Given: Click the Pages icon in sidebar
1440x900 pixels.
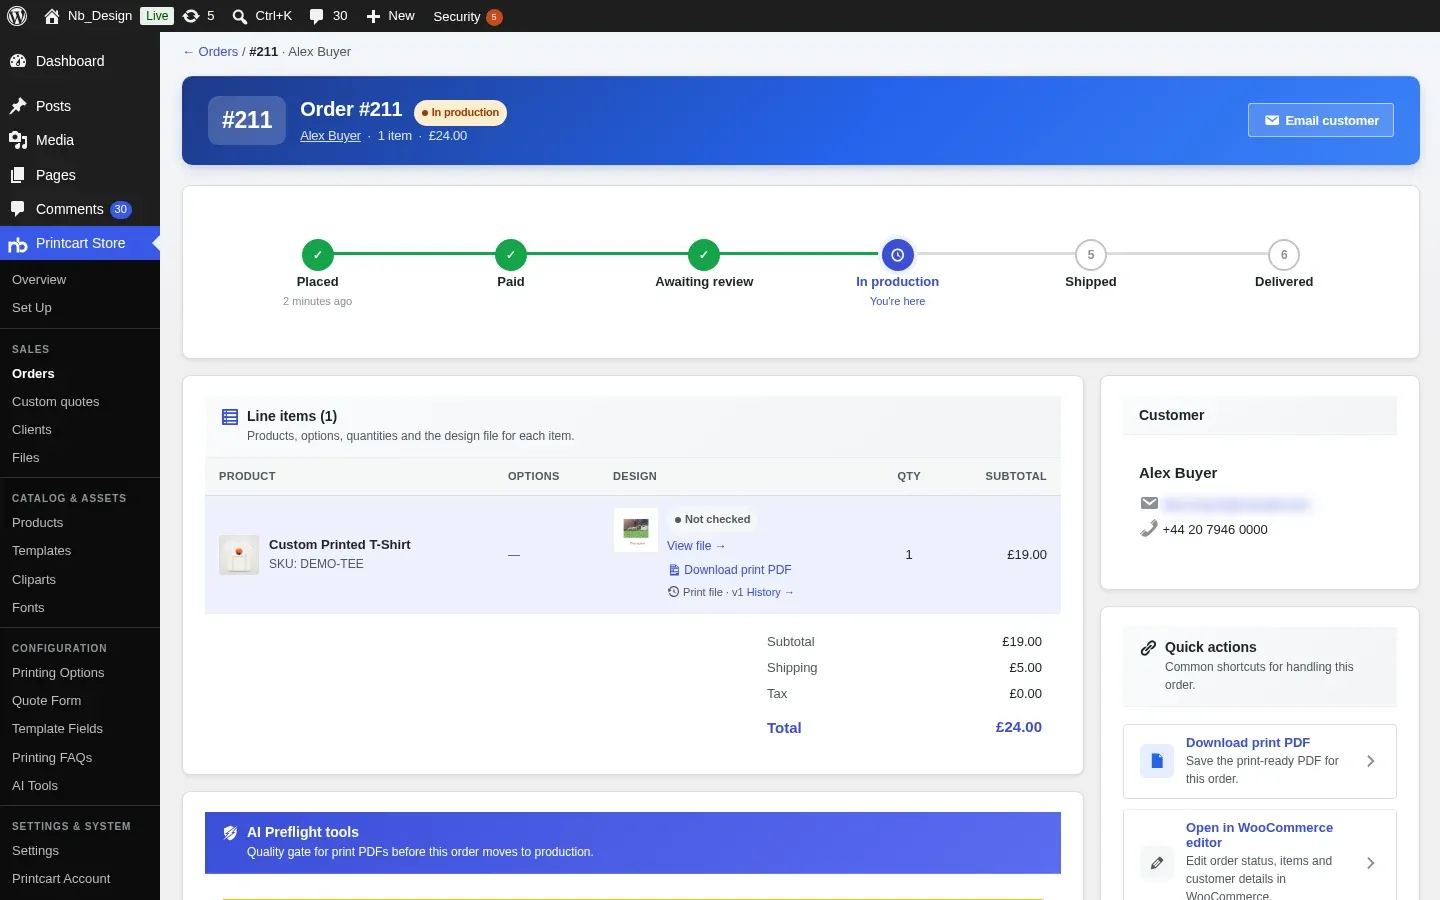Looking at the screenshot, I should 18,175.
